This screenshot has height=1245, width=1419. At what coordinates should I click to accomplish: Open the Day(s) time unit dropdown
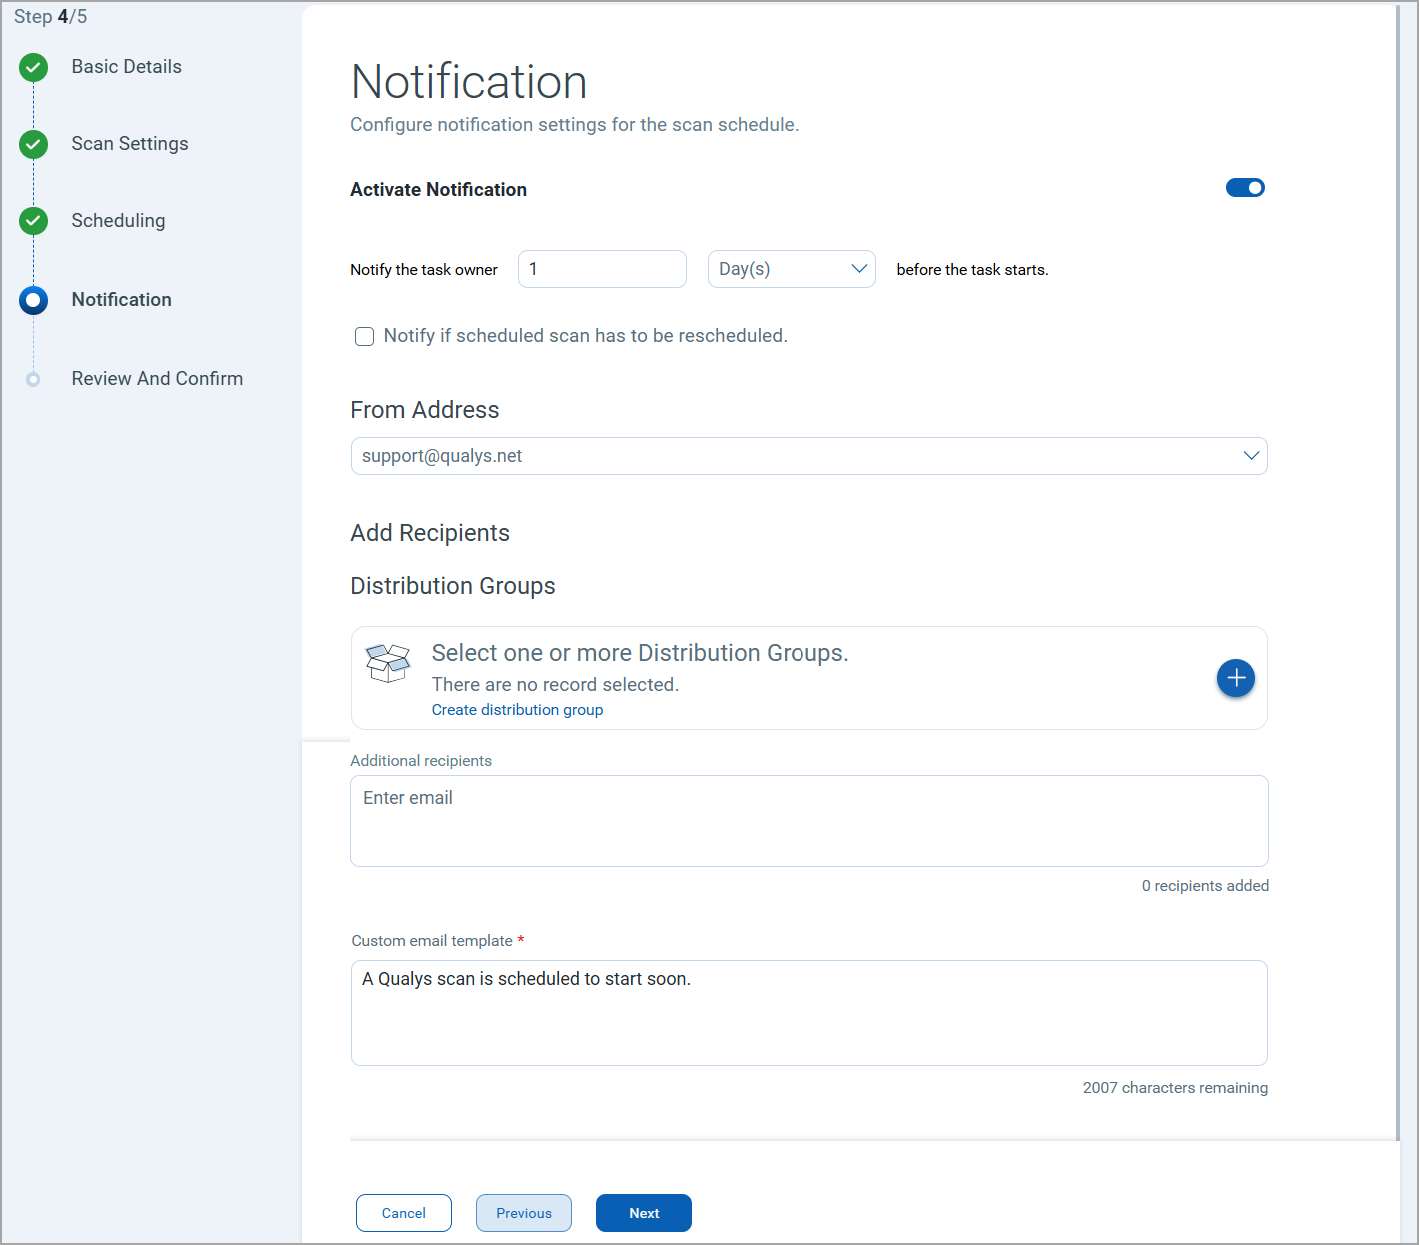pos(791,268)
